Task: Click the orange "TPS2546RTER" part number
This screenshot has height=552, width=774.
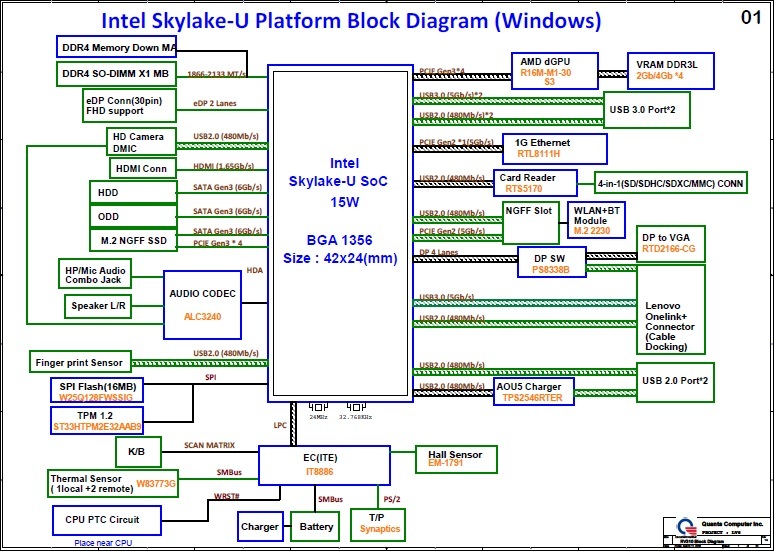Action: click(532, 397)
